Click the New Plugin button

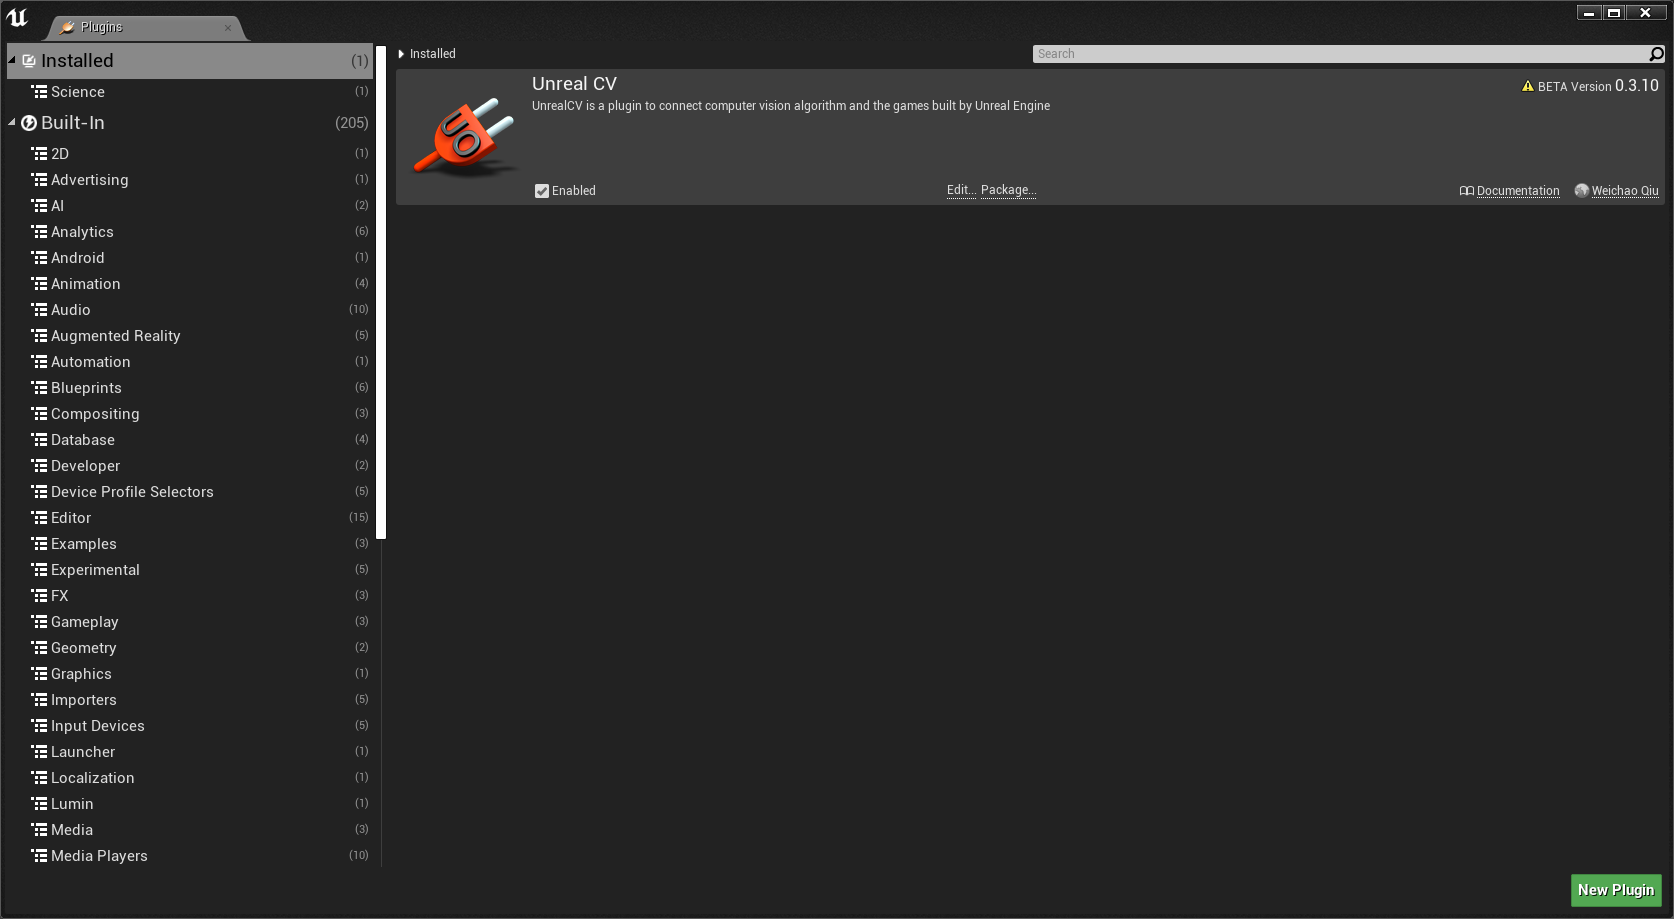pos(1615,890)
